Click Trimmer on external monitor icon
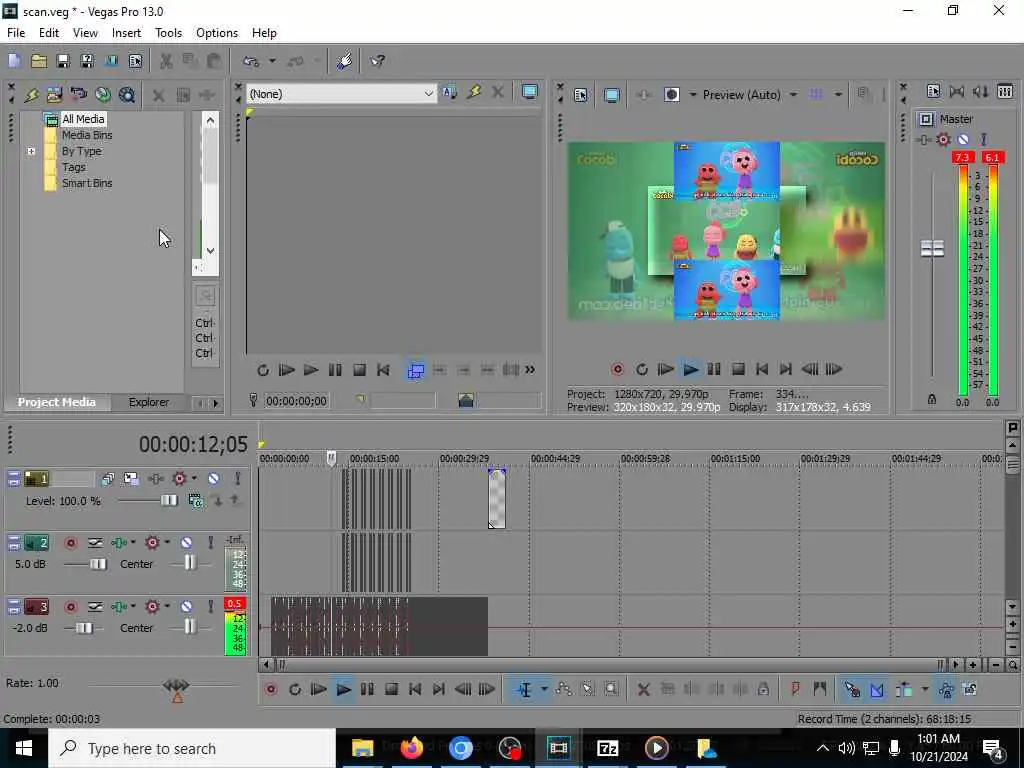 point(530,93)
